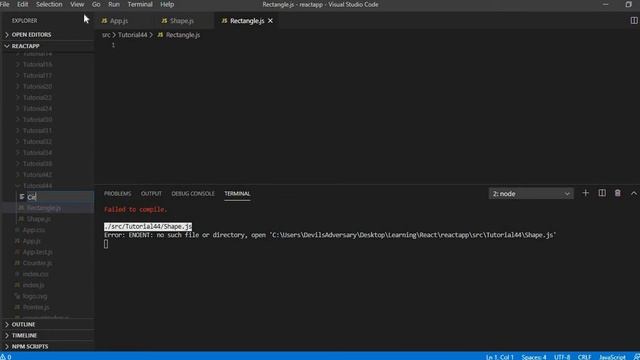Split the editor to the right
Image resolution: width=640 pixels, height=360 pixels.
tap(634, 20)
